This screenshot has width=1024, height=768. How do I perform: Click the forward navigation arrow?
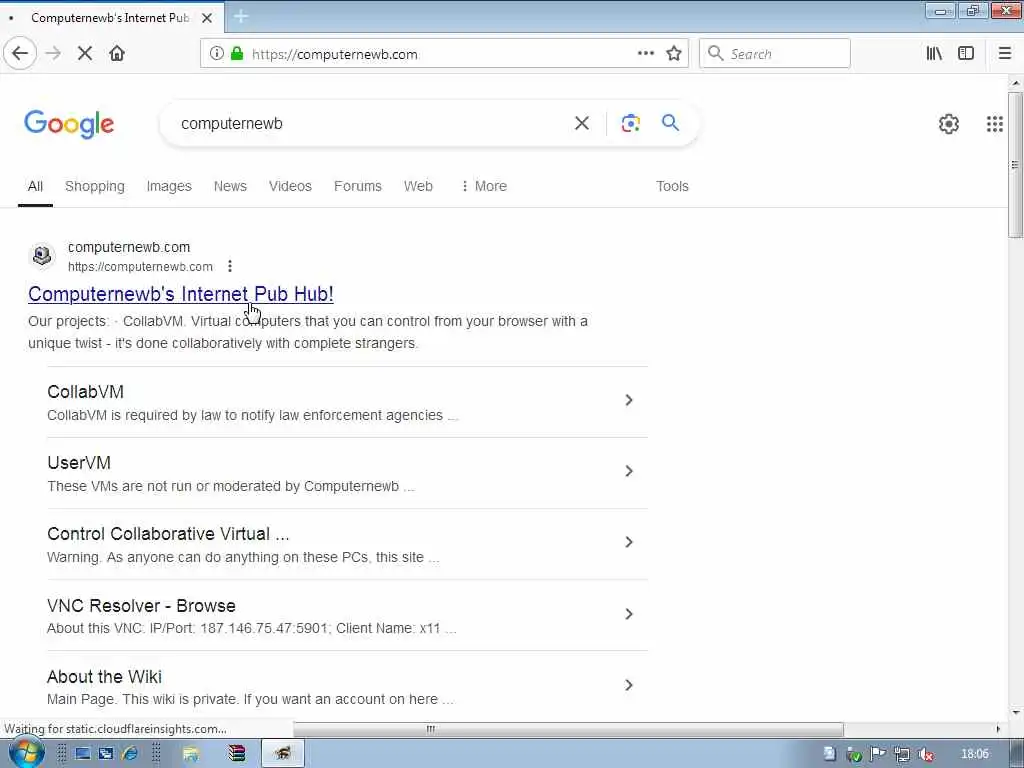click(x=53, y=54)
